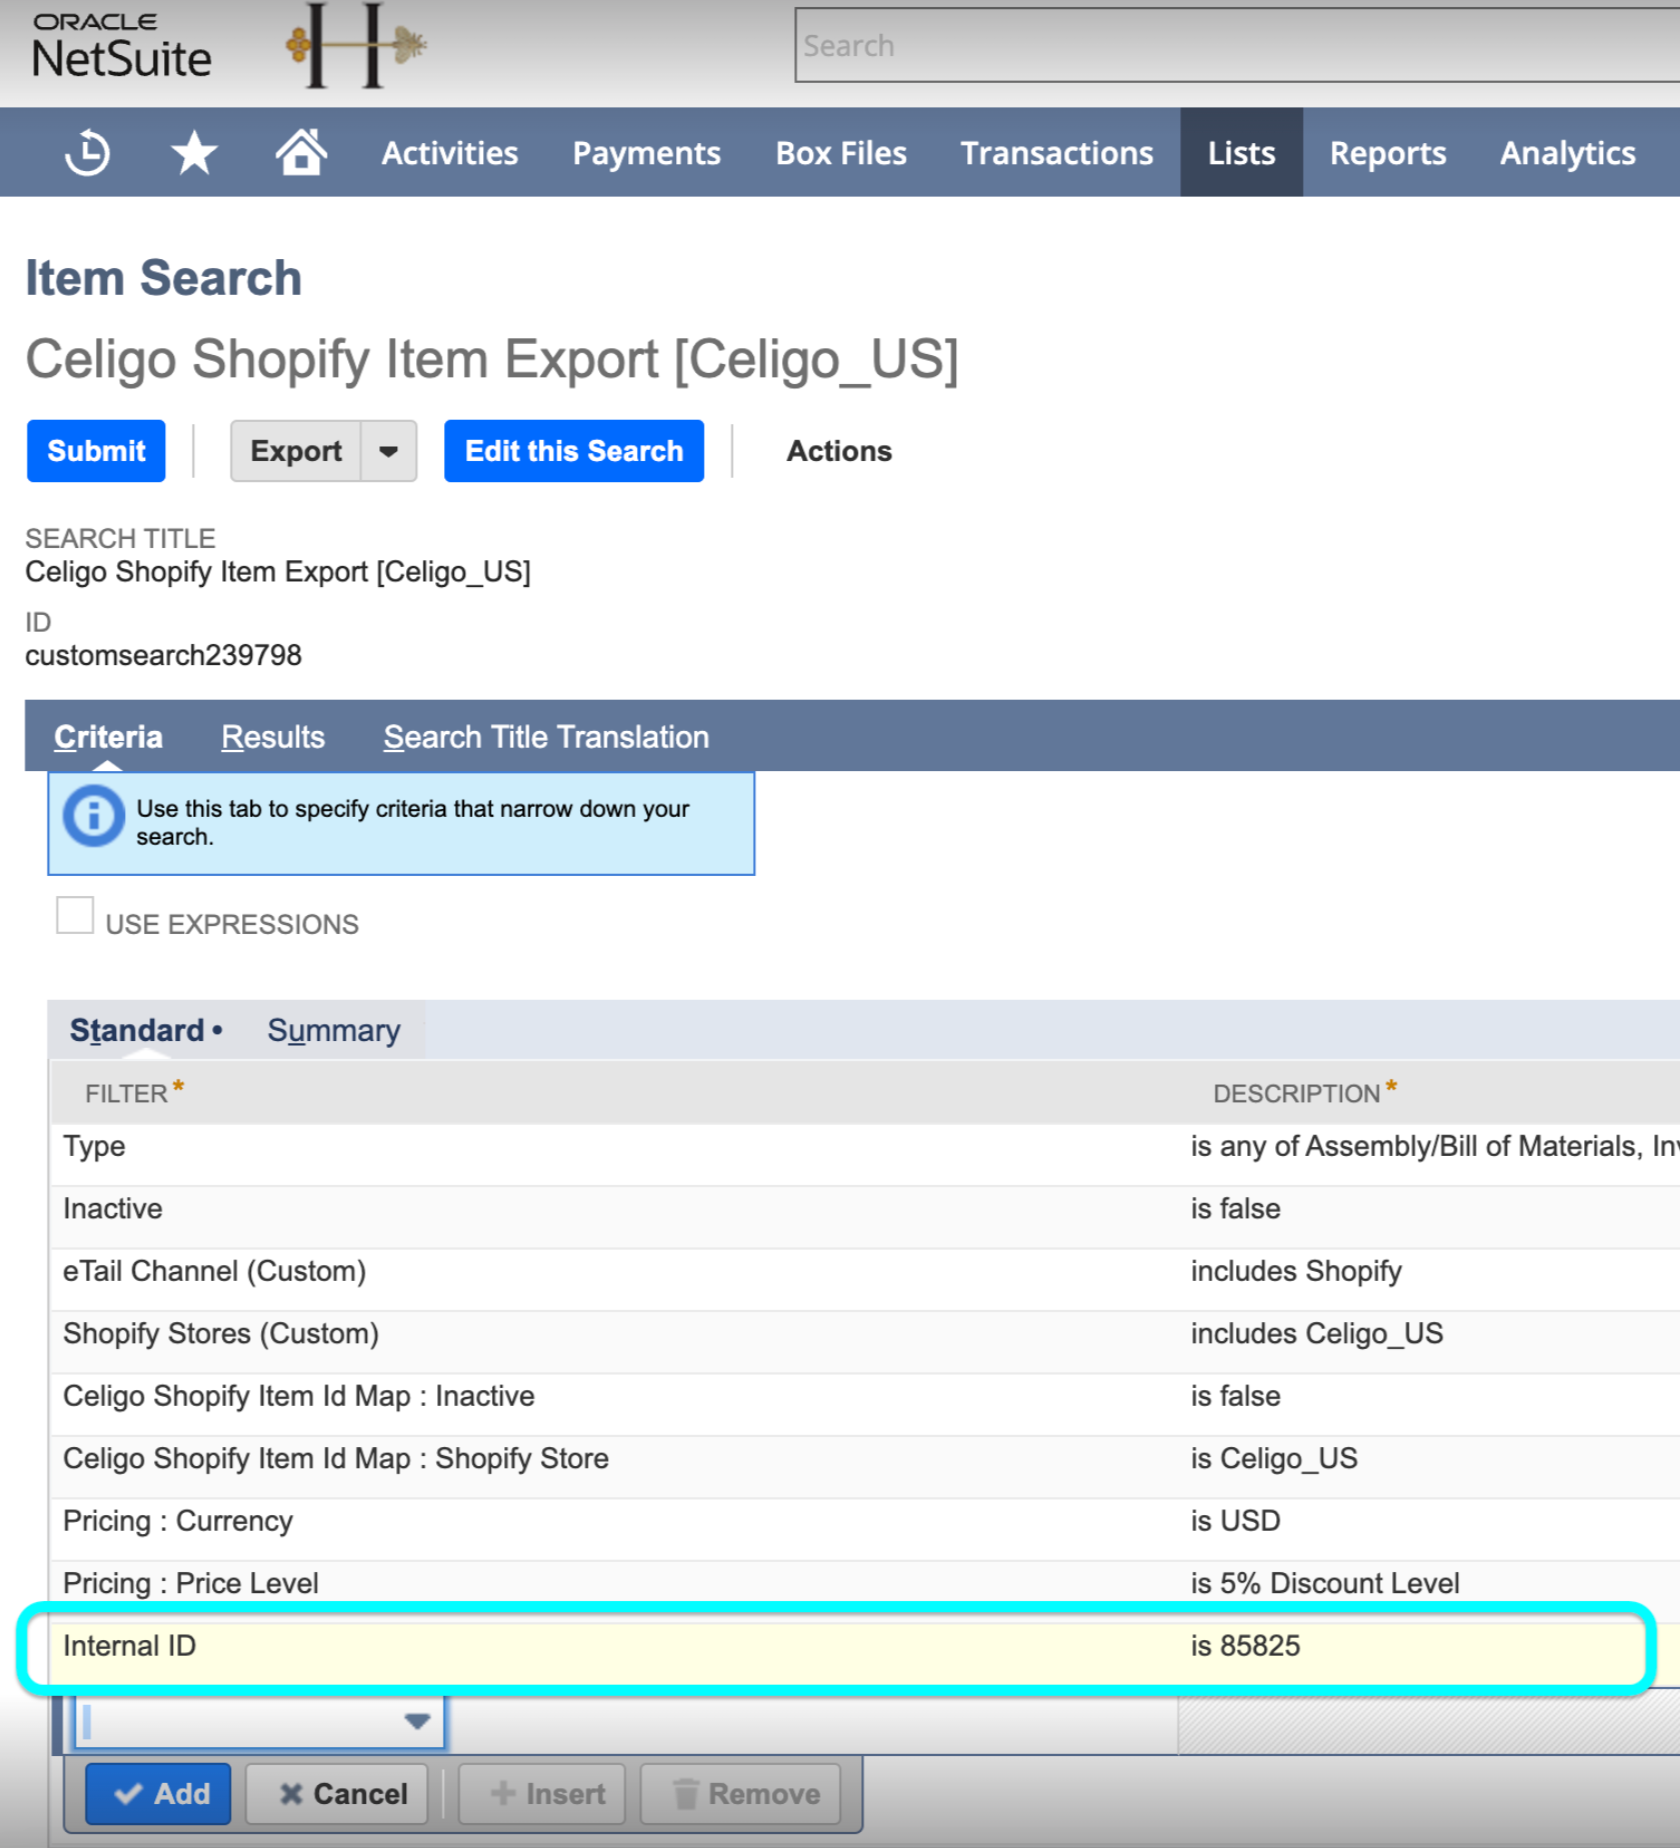Click description 'is USD'
This screenshot has width=1680, height=1848.
point(1235,1521)
